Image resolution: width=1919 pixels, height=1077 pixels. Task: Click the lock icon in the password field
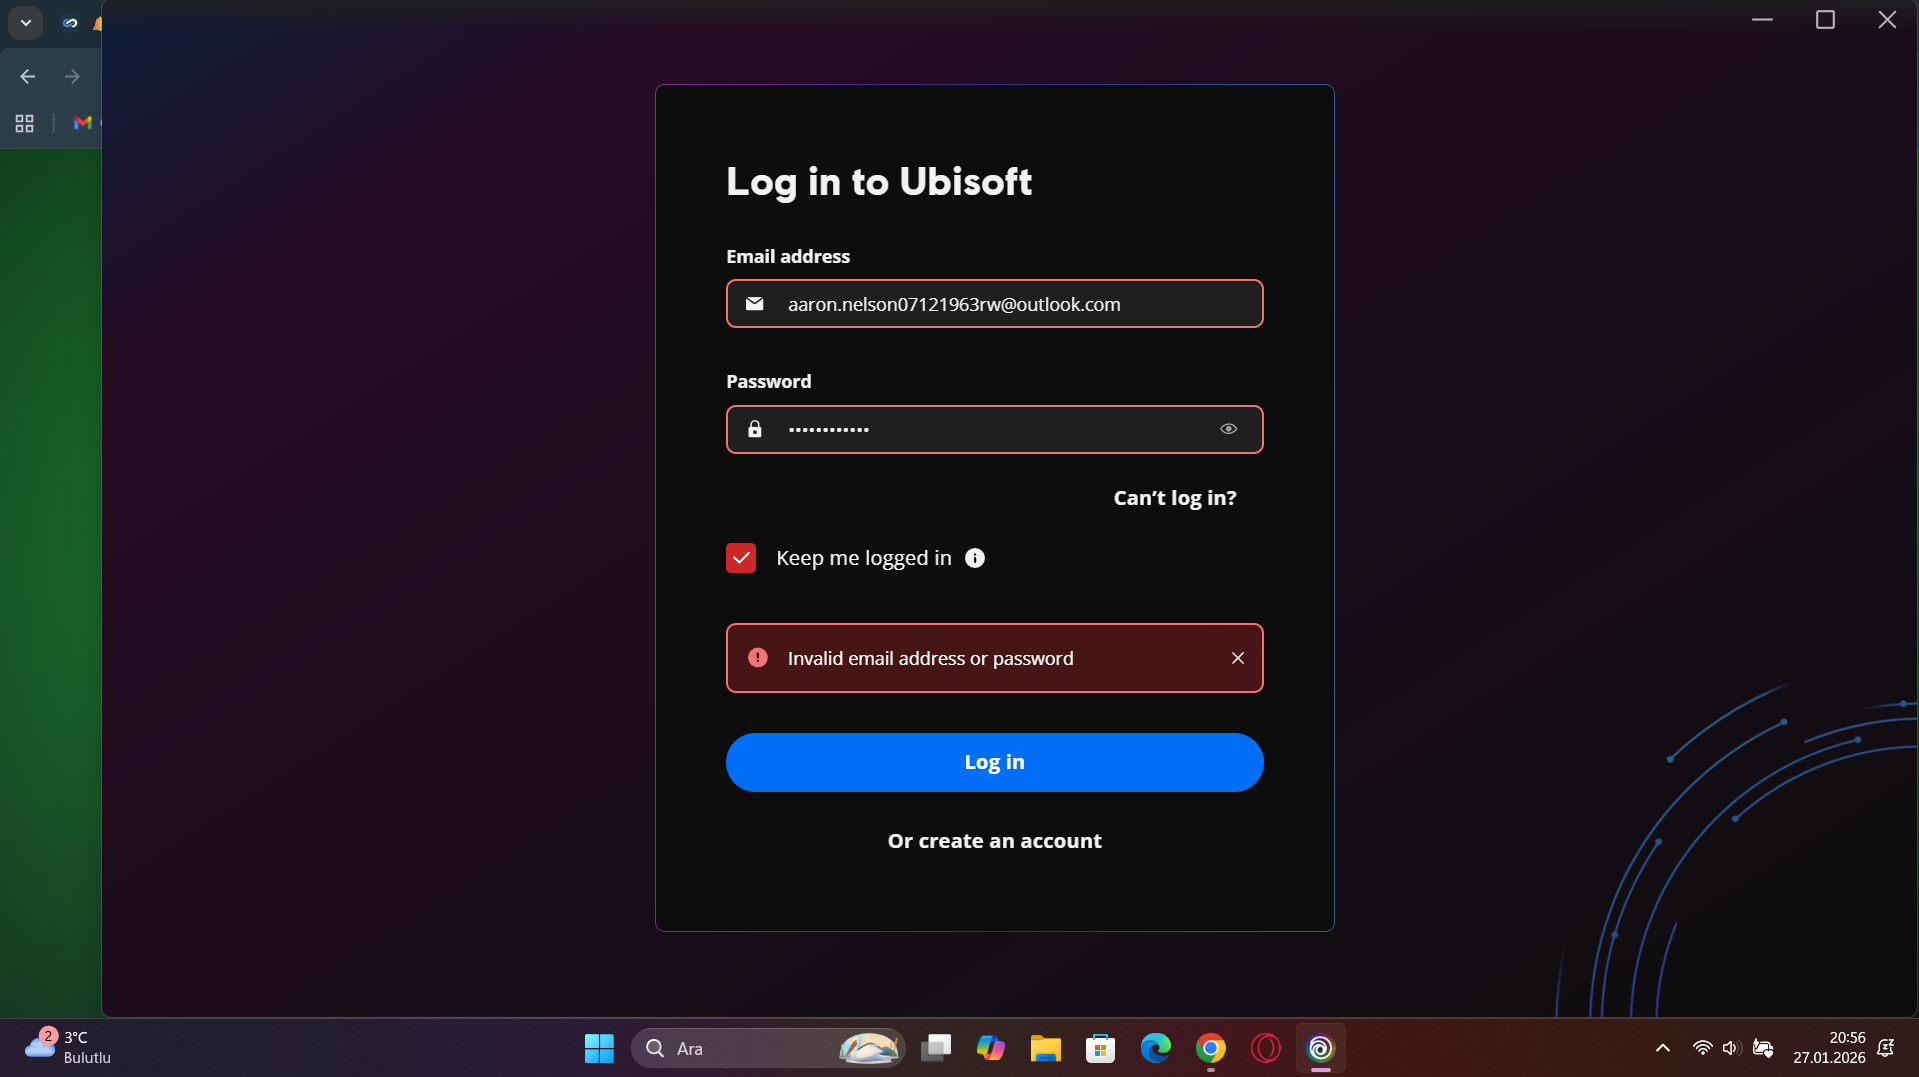click(755, 429)
